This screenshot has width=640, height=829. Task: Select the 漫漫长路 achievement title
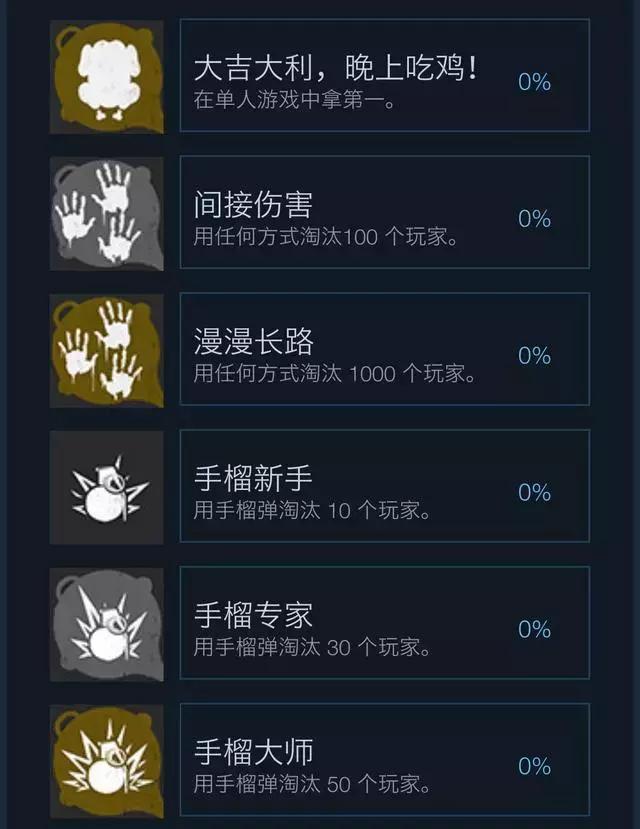(x=253, y=342)
